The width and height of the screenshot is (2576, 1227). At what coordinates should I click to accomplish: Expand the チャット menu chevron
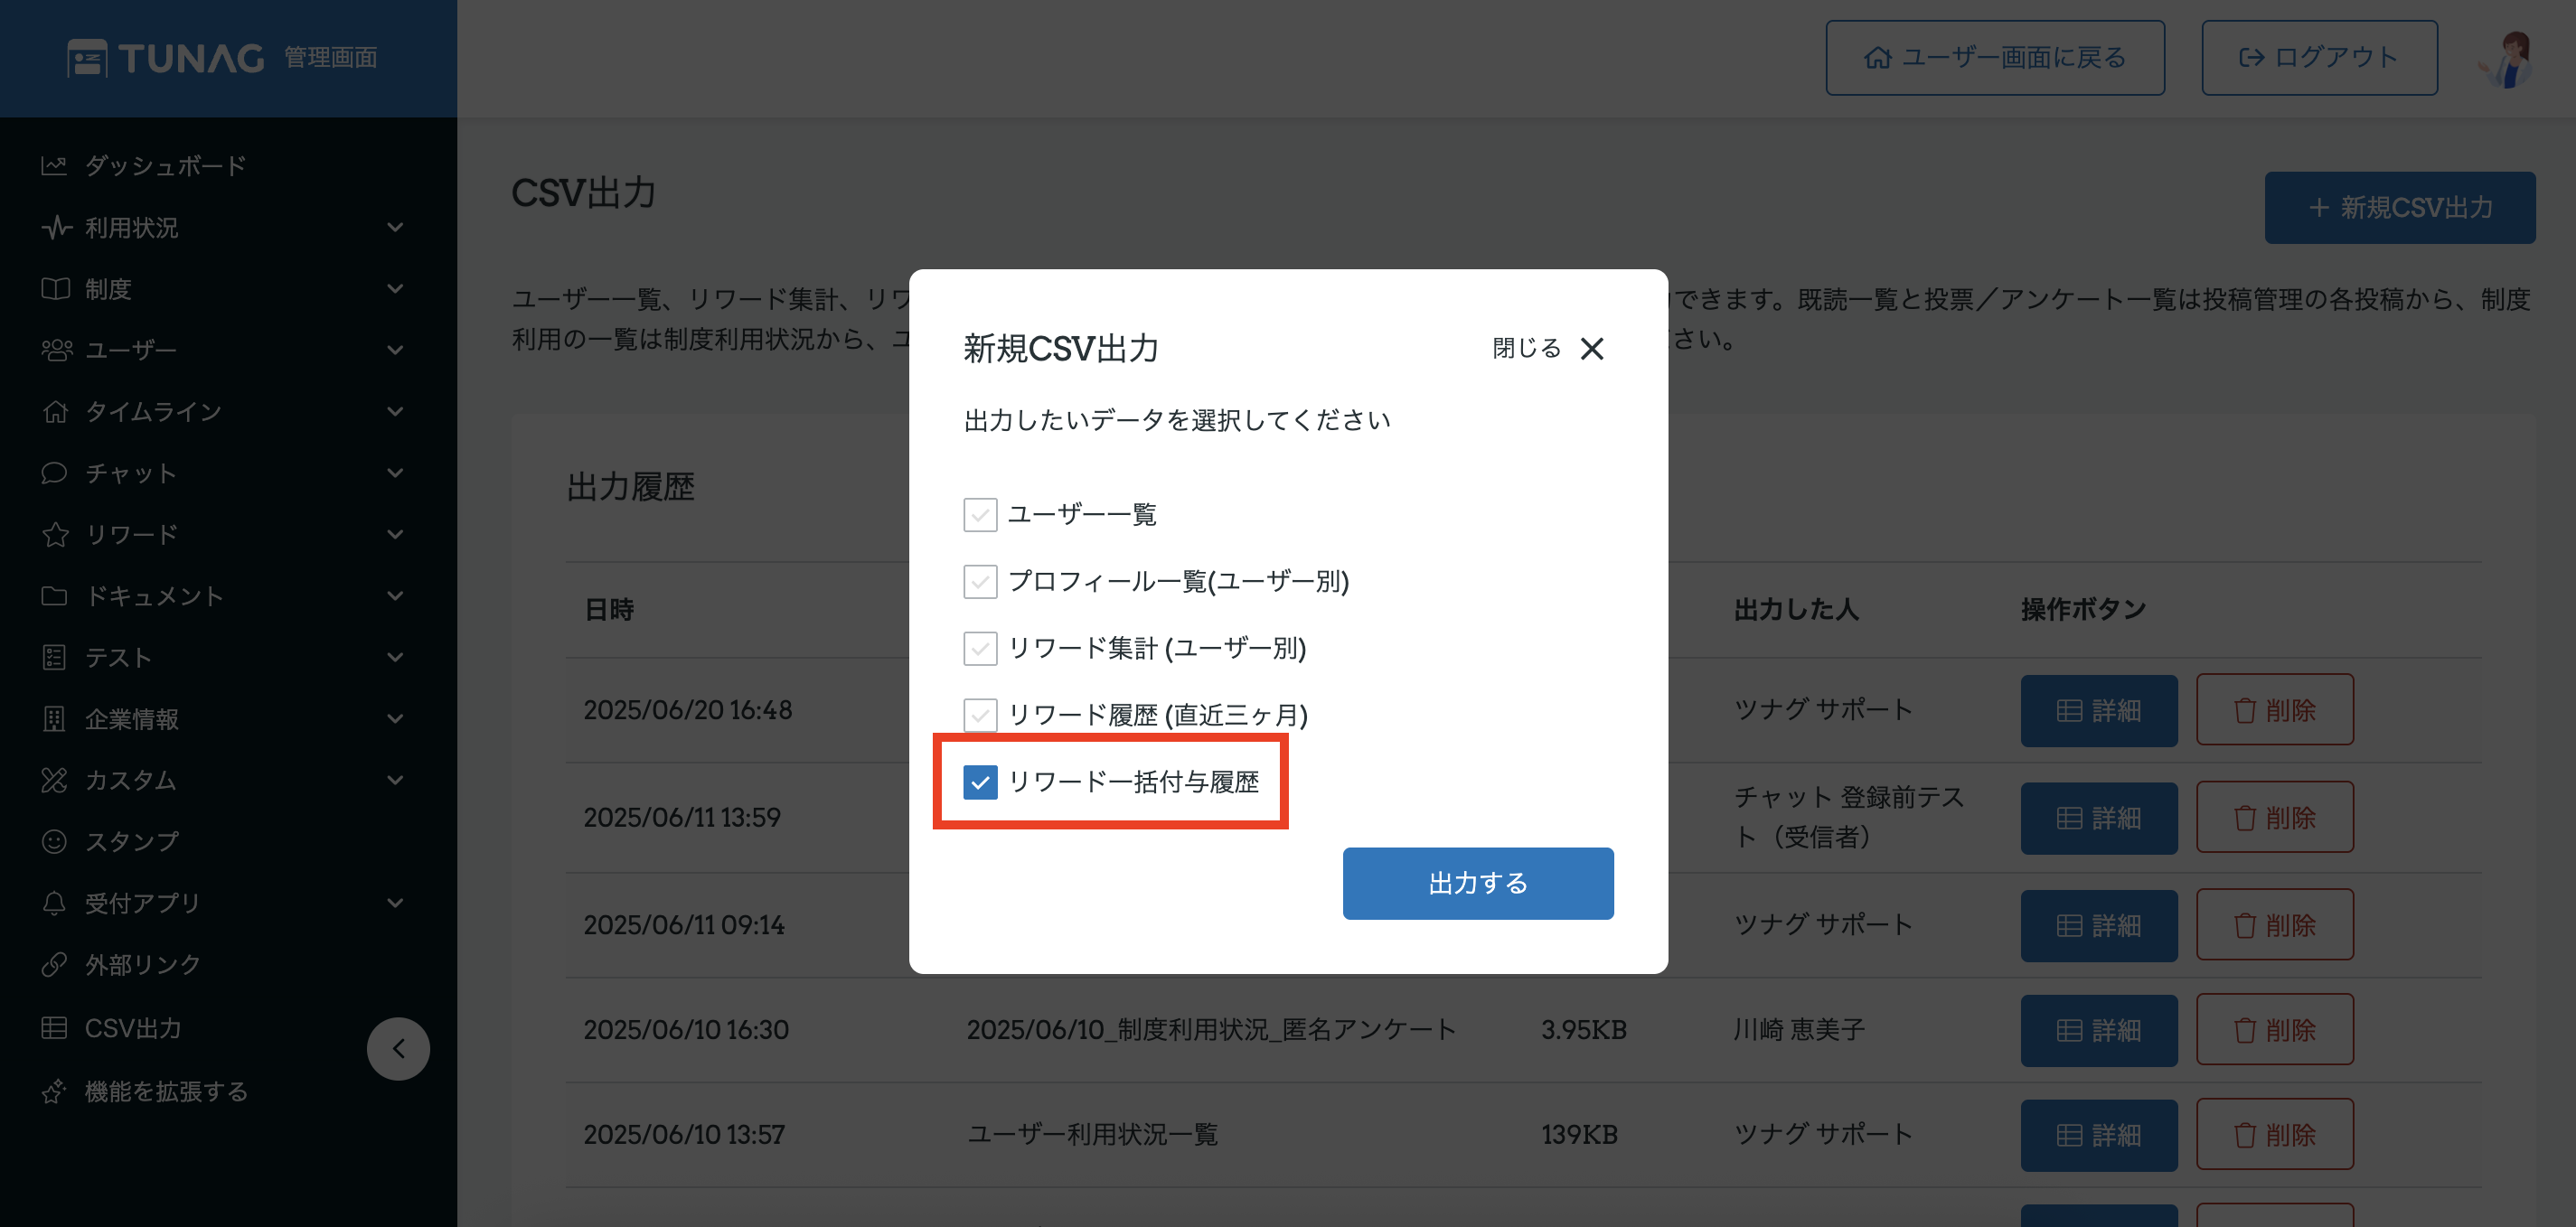[x=396, y=472]
